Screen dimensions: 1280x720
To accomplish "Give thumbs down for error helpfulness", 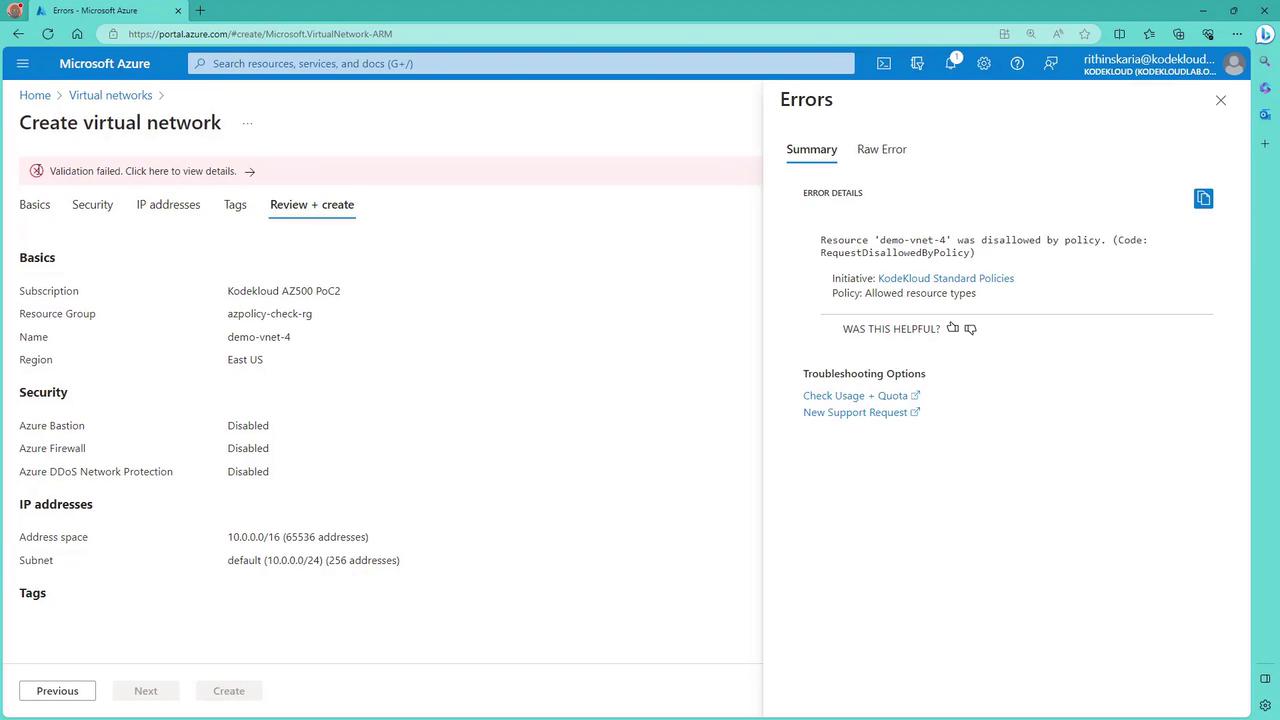I will click(x=970, y=329).
